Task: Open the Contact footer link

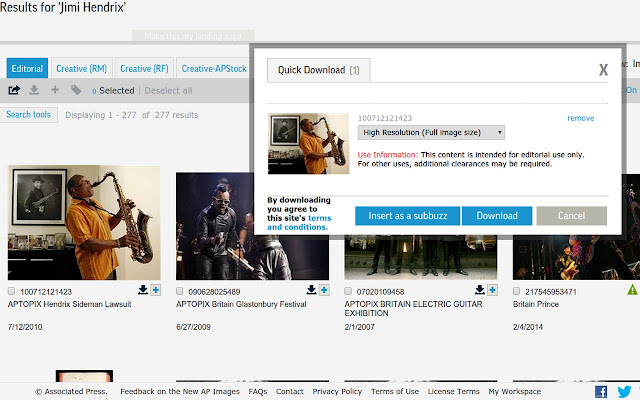Action: (x=290, y=391)
